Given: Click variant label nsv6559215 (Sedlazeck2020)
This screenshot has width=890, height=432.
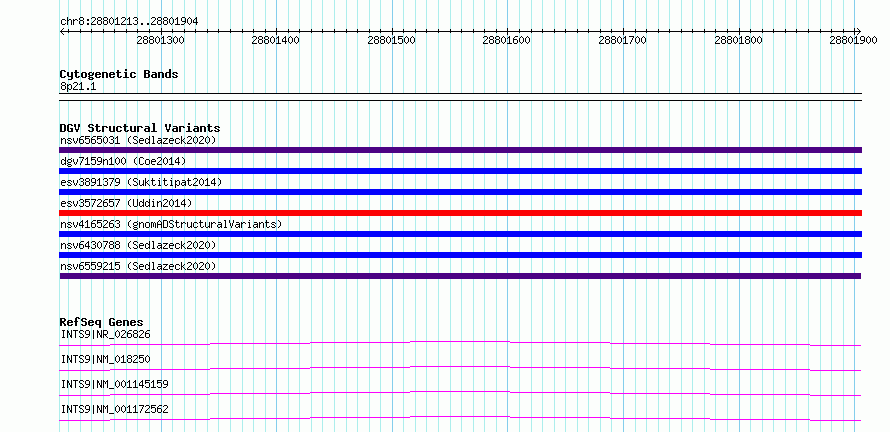Looking at the screenshot, I should [138, 266].
